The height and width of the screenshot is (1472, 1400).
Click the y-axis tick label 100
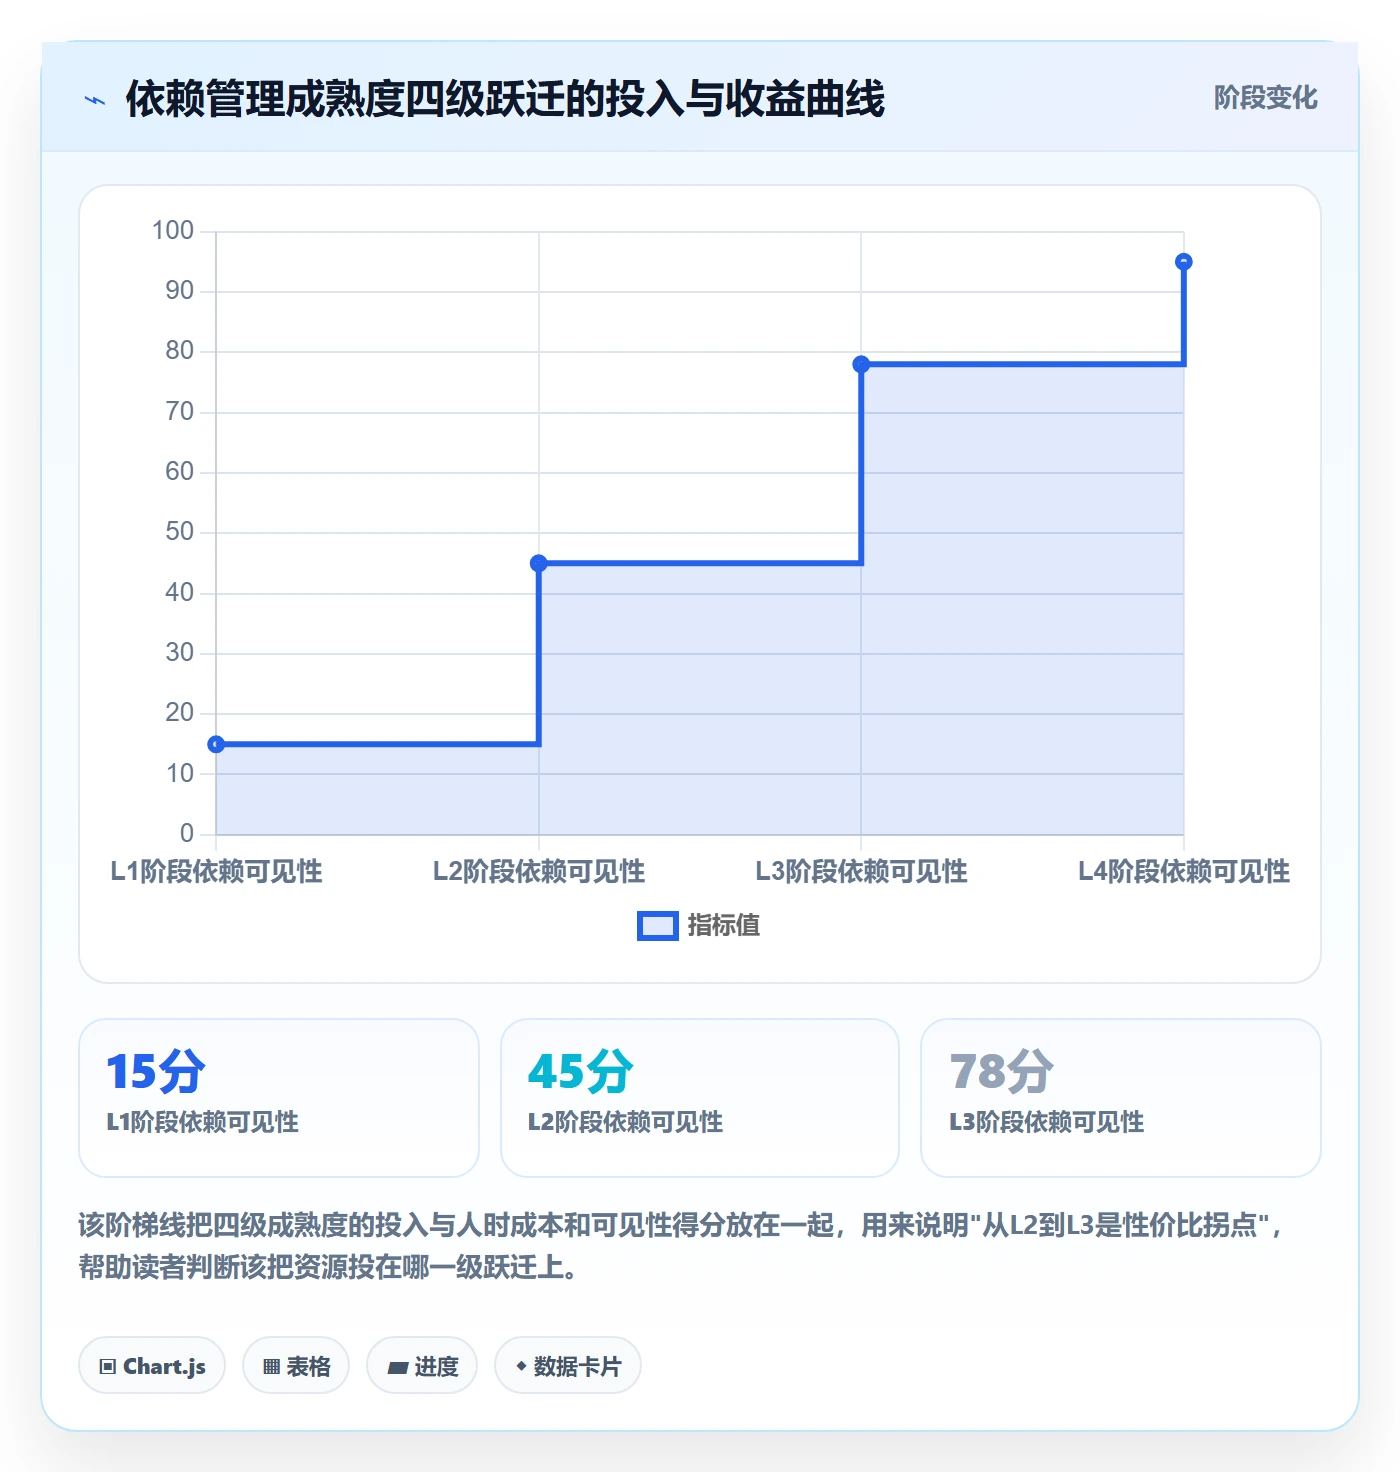click(172, 231)
